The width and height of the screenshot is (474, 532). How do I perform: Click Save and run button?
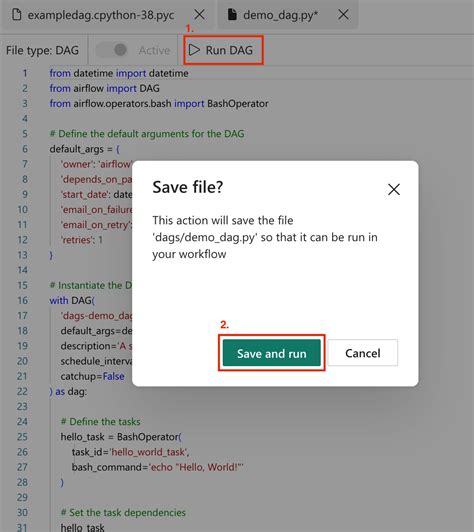[271, 353]
